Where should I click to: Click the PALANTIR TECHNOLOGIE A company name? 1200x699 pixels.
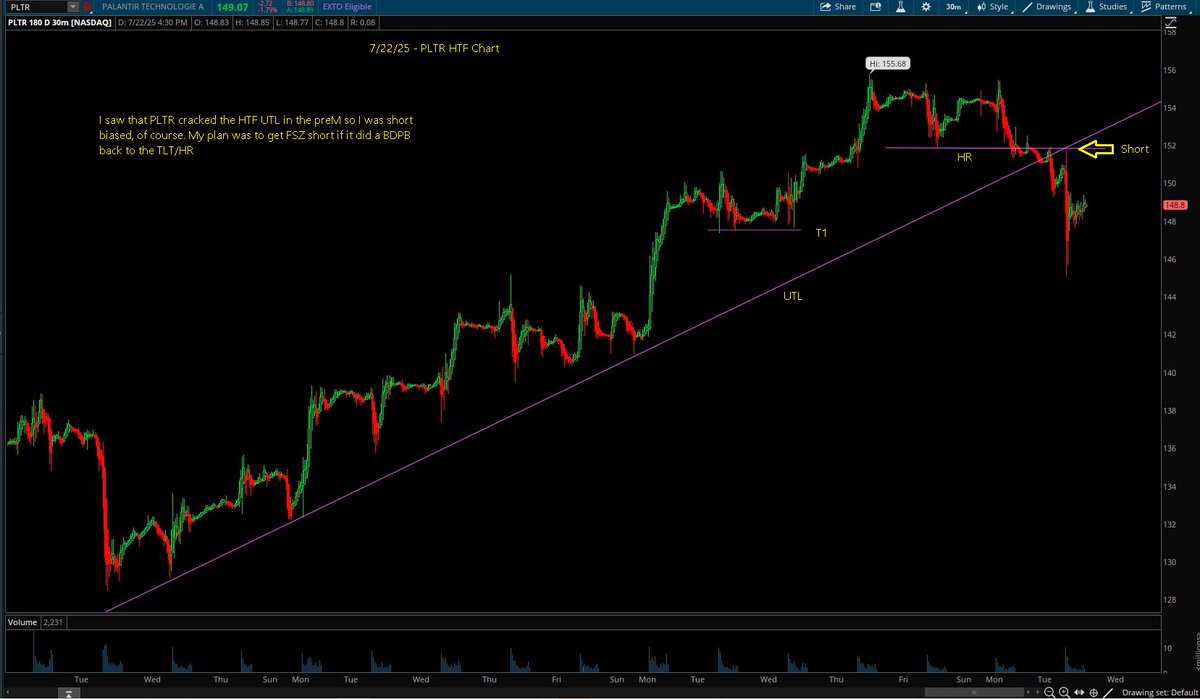(x=154, y=7)
